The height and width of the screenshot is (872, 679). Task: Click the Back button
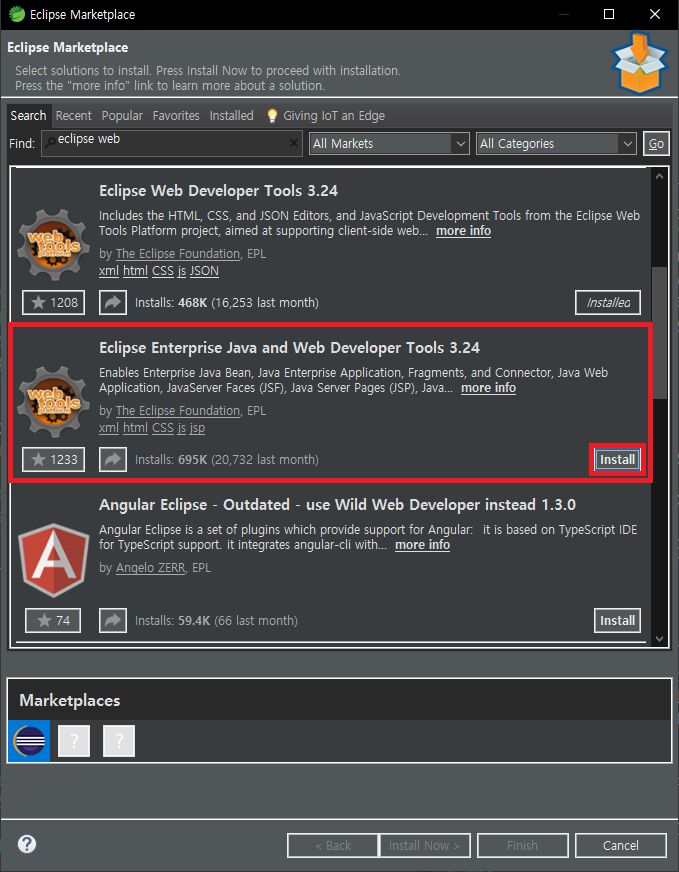pyautogui.click(x=333, y=845)
